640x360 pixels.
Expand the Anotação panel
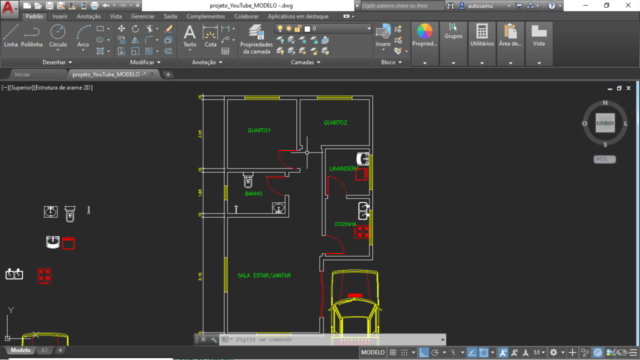[x=207, y=62]
